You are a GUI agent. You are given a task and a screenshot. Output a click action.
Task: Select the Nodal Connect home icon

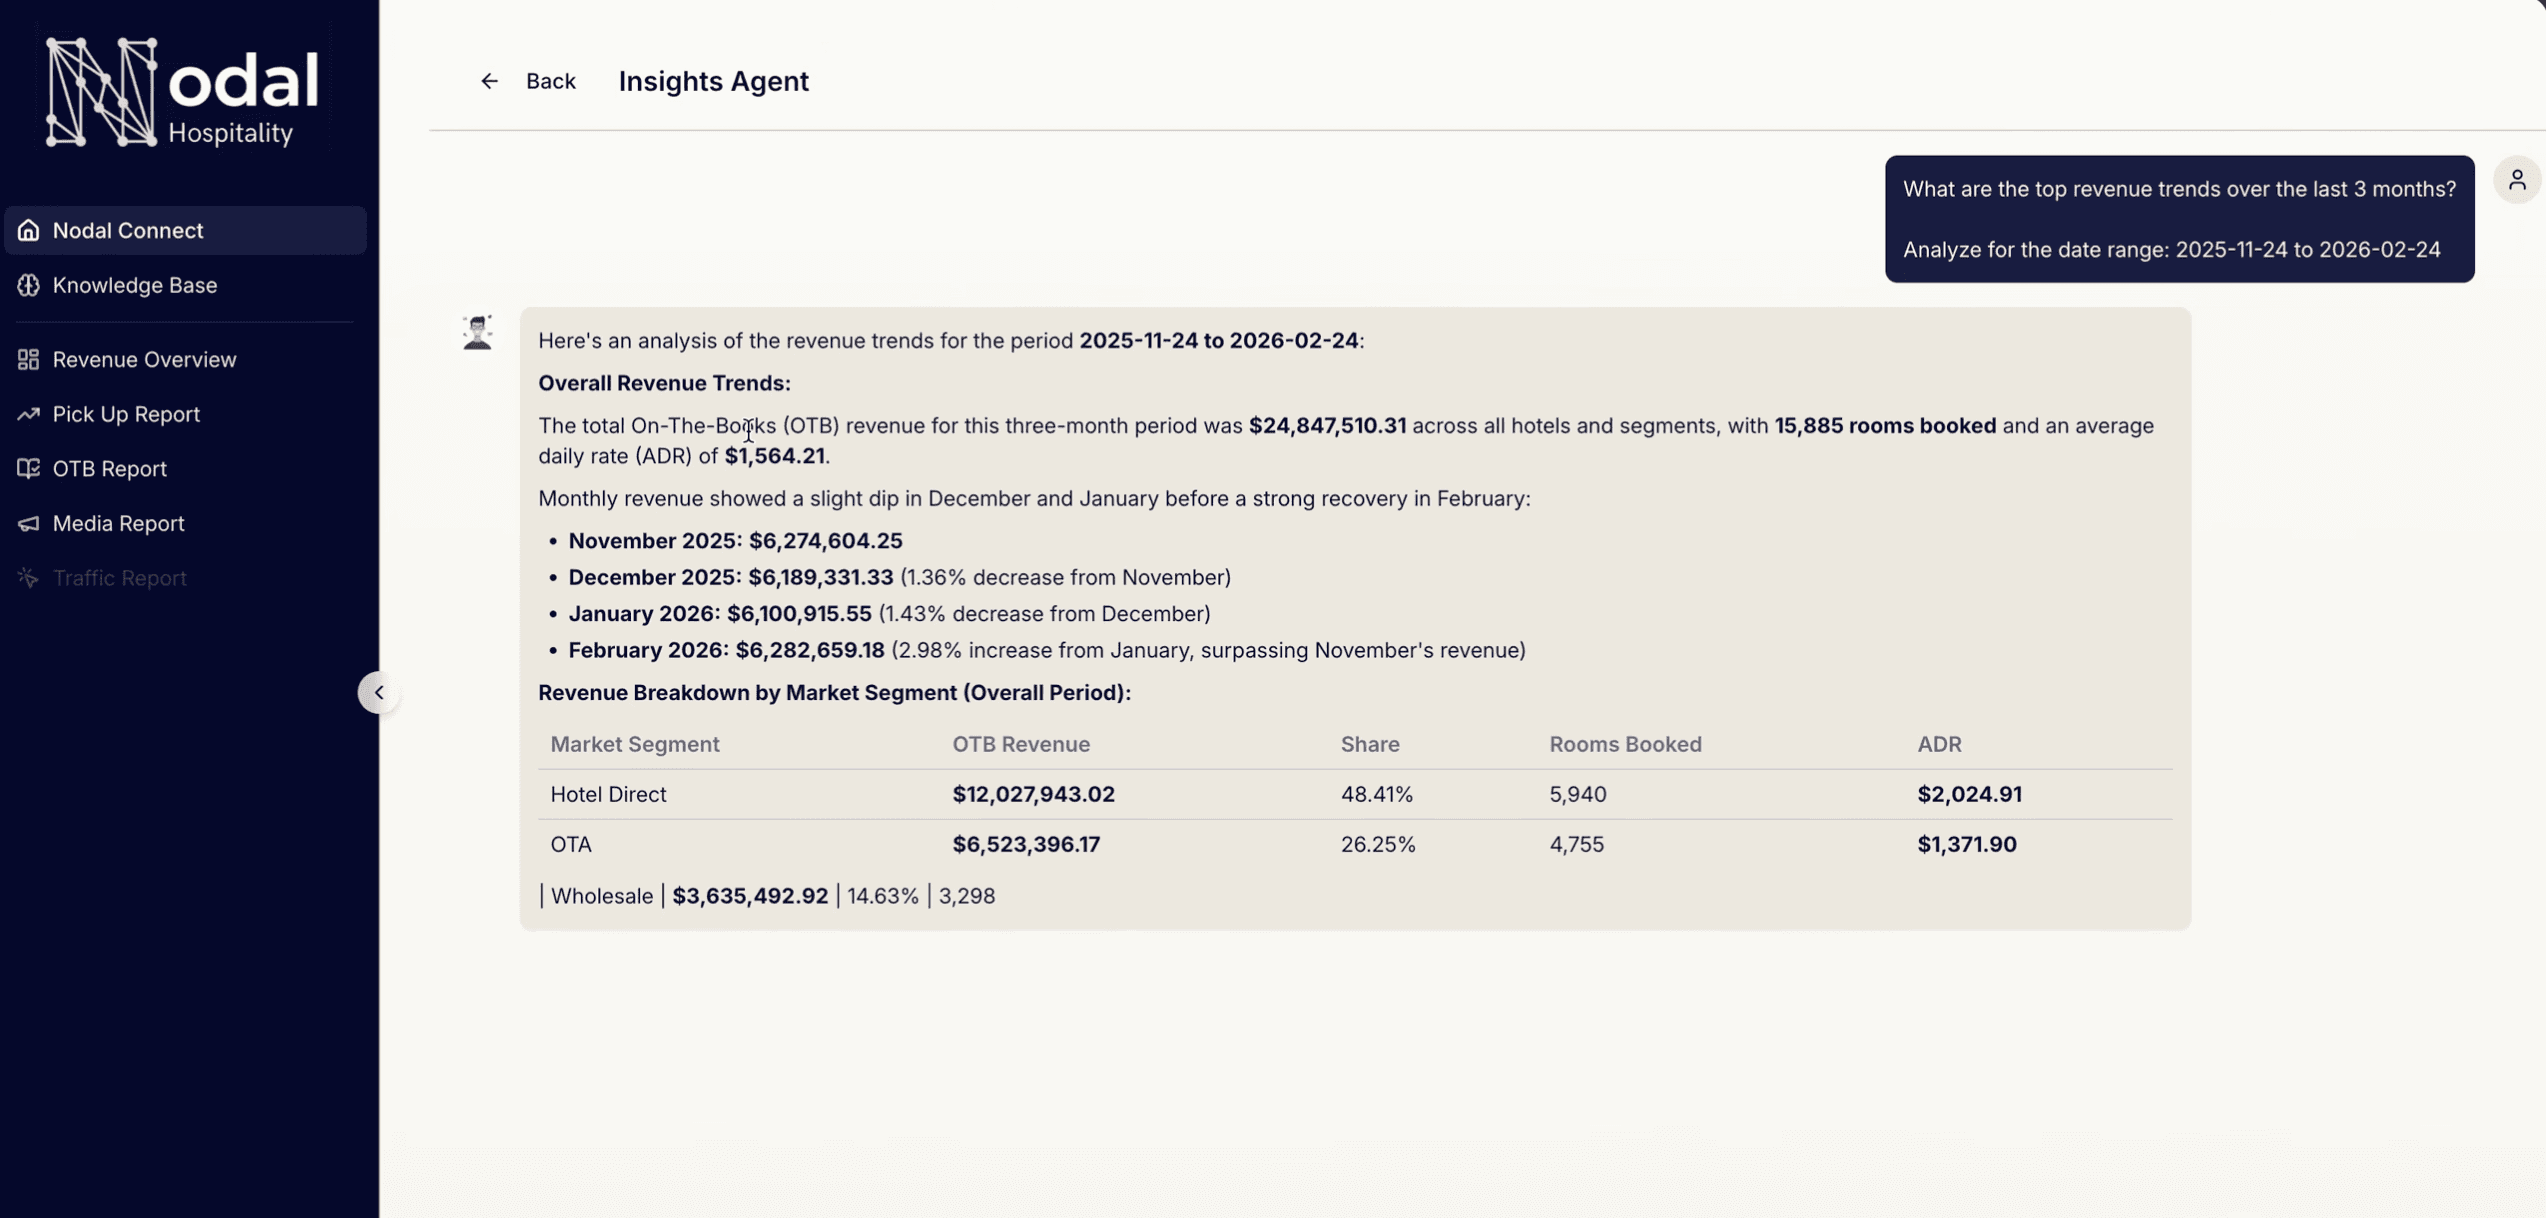point(29,229)
